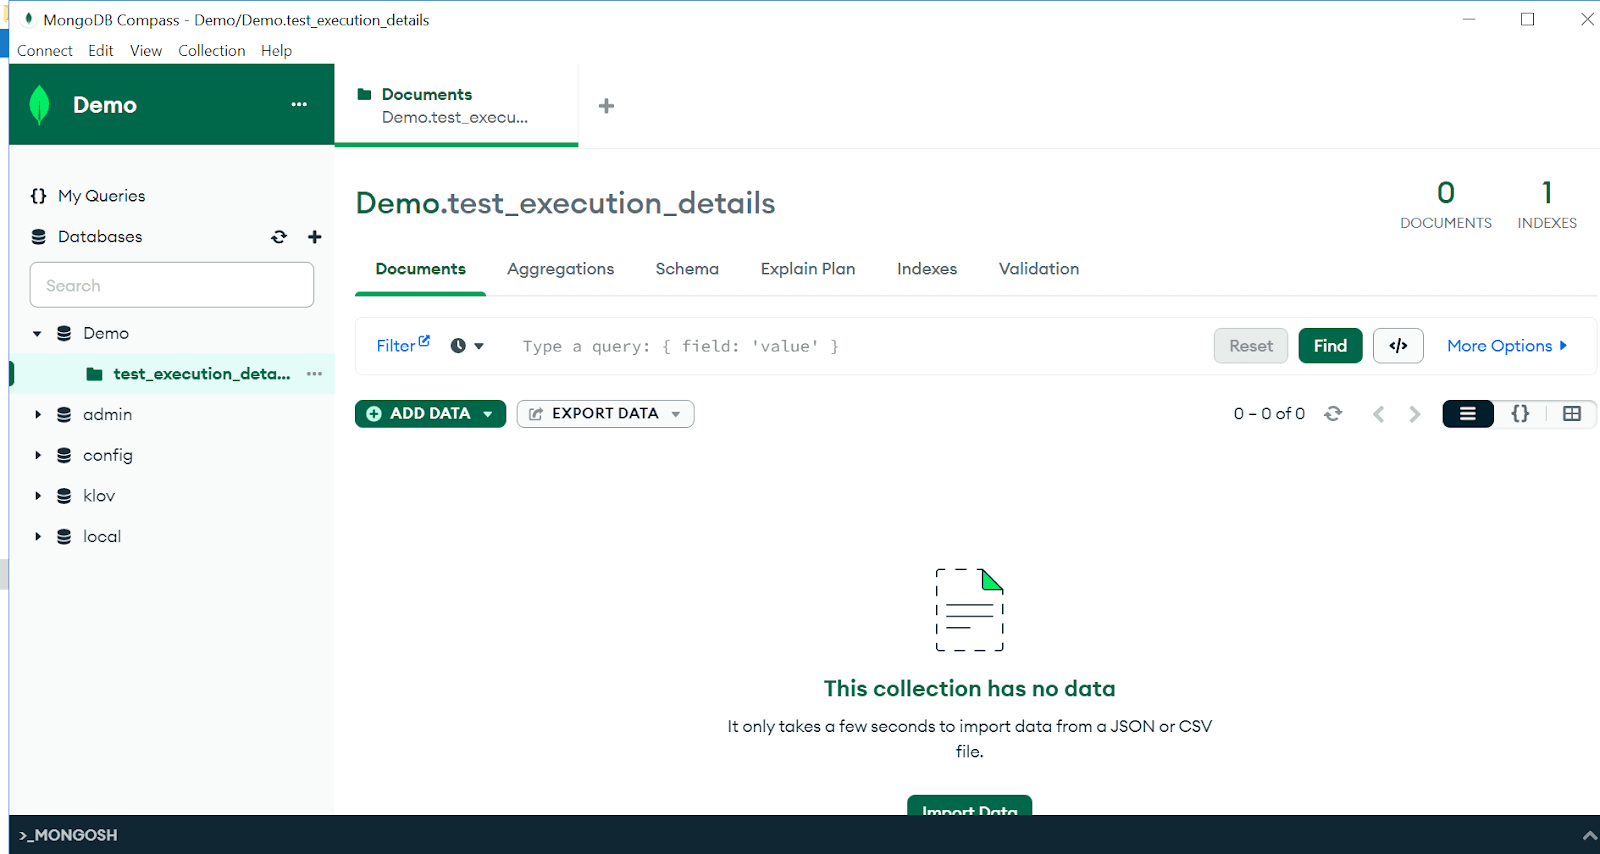1600x854 pixels.
Task: Open the query history clock dropdown
Action: click(467, 346)
